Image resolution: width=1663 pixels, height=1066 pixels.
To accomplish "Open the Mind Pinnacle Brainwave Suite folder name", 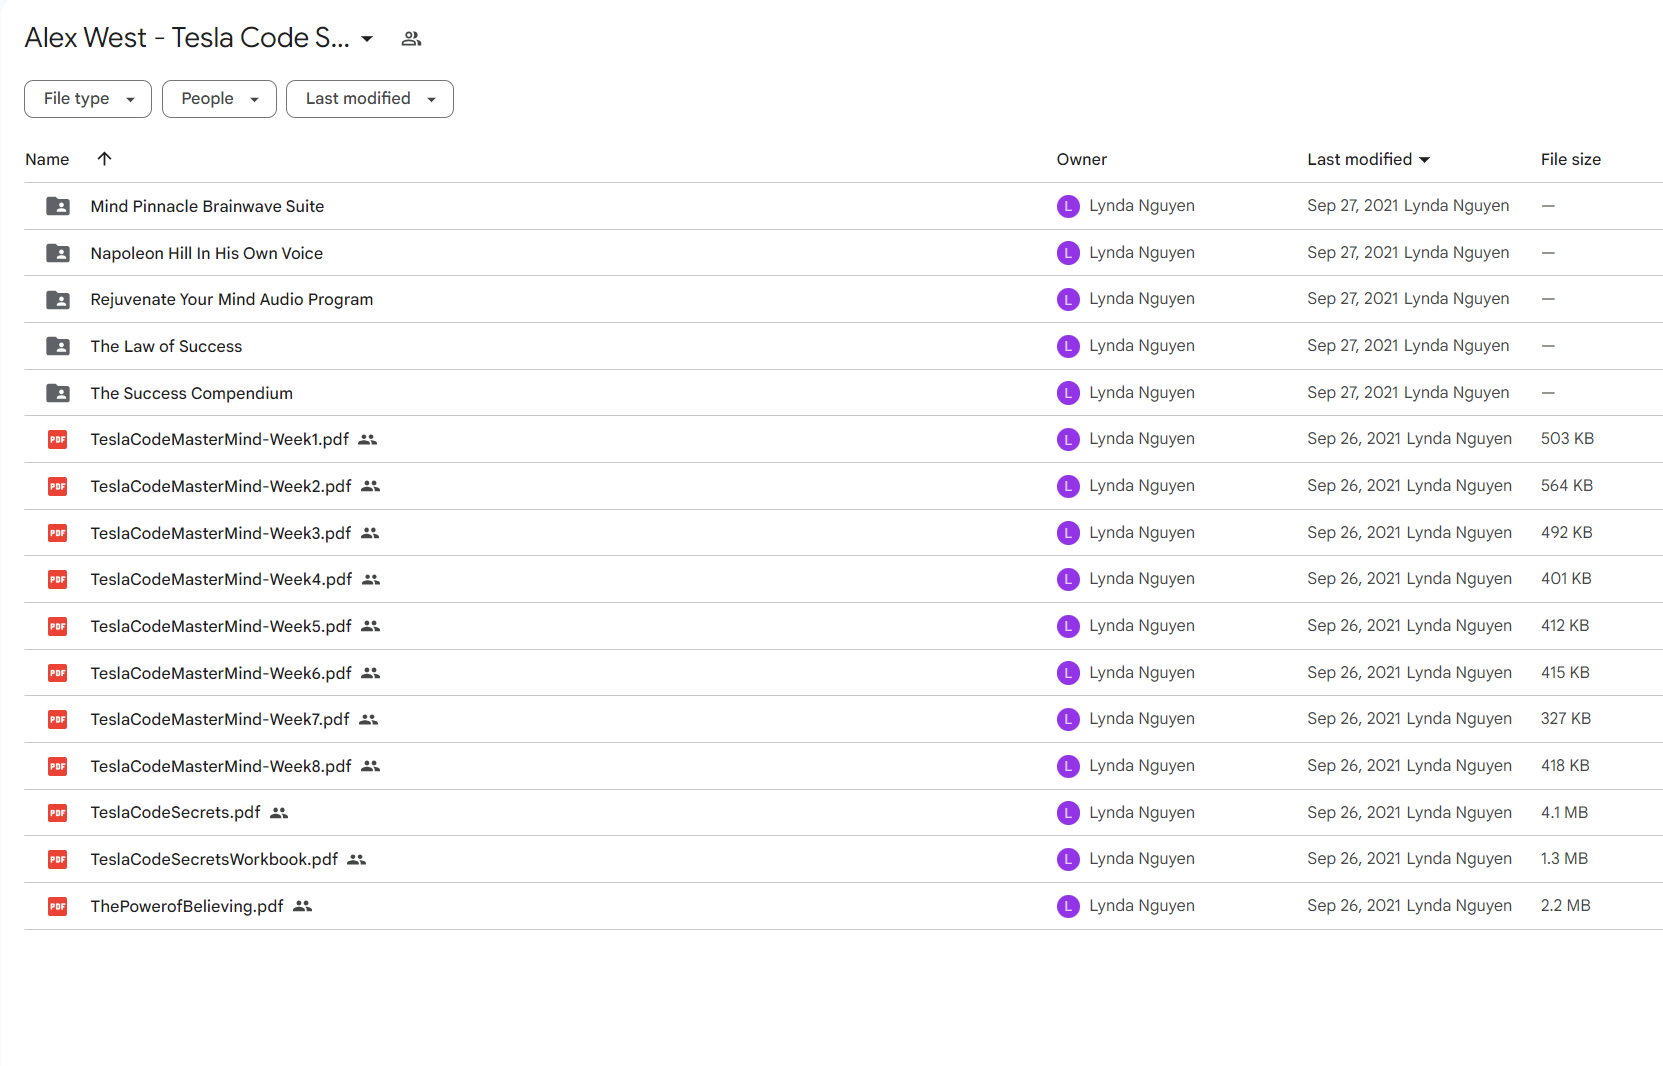I will click(207, 206).
